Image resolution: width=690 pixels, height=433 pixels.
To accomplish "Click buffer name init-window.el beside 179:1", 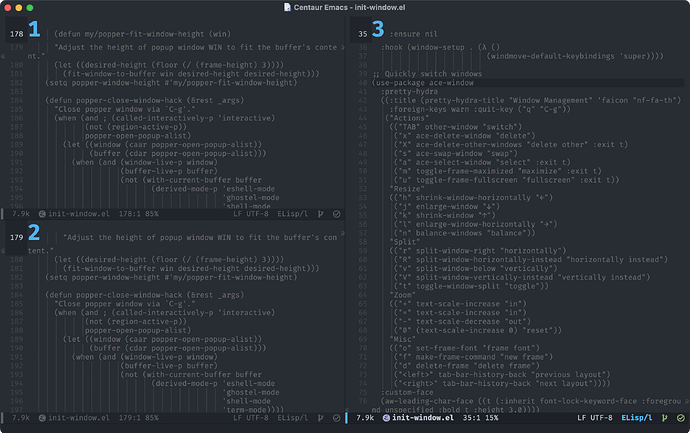I will 79,418.
